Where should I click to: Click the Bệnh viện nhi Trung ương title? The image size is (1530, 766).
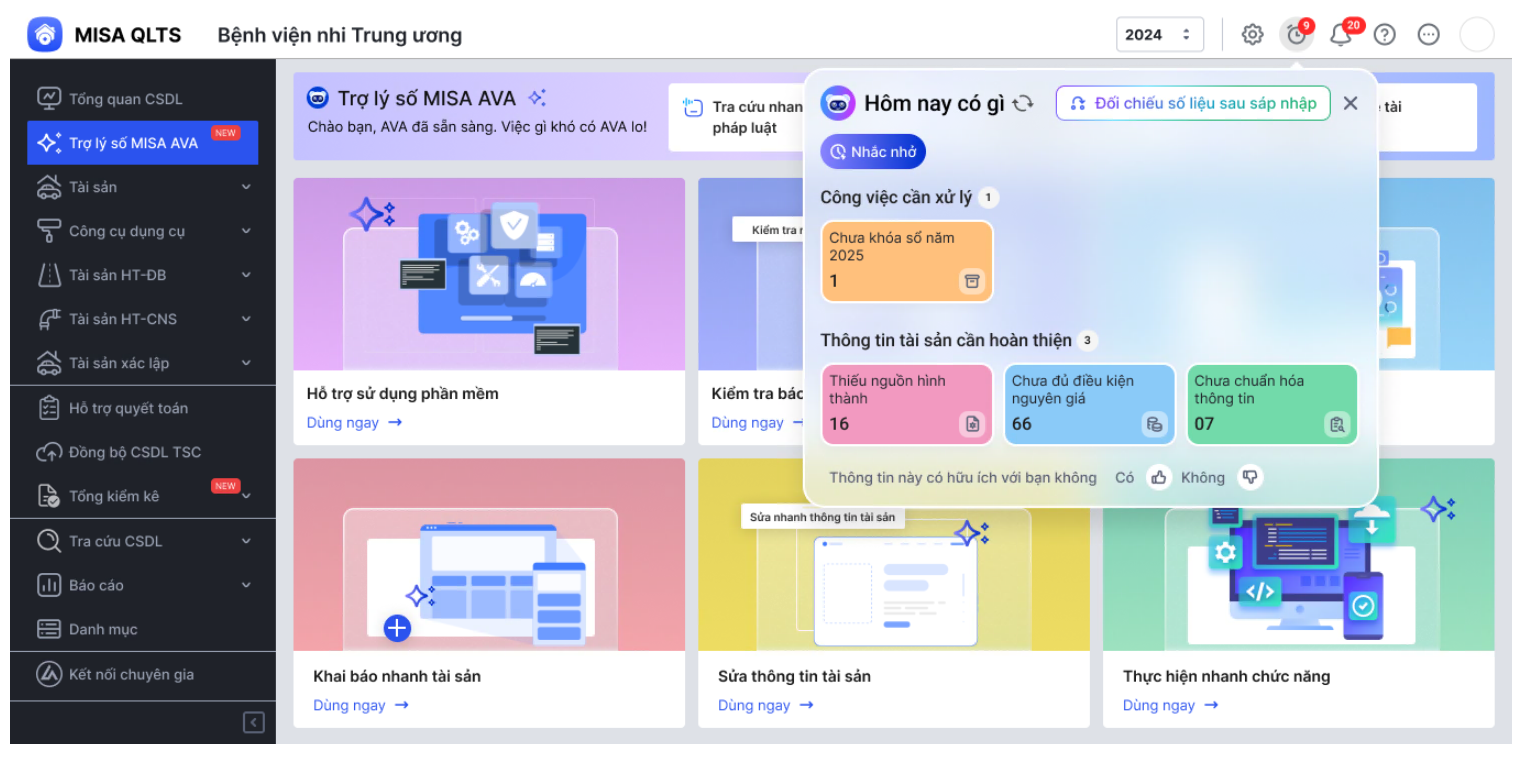(x=340, y=35)
